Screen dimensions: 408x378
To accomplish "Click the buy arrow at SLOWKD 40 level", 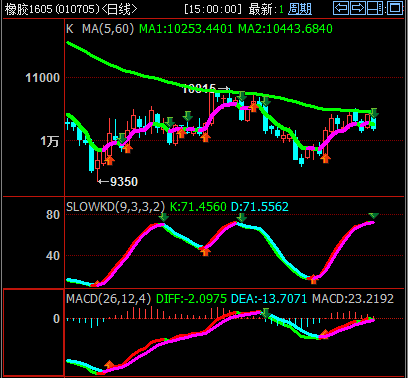I will point(205,251).
